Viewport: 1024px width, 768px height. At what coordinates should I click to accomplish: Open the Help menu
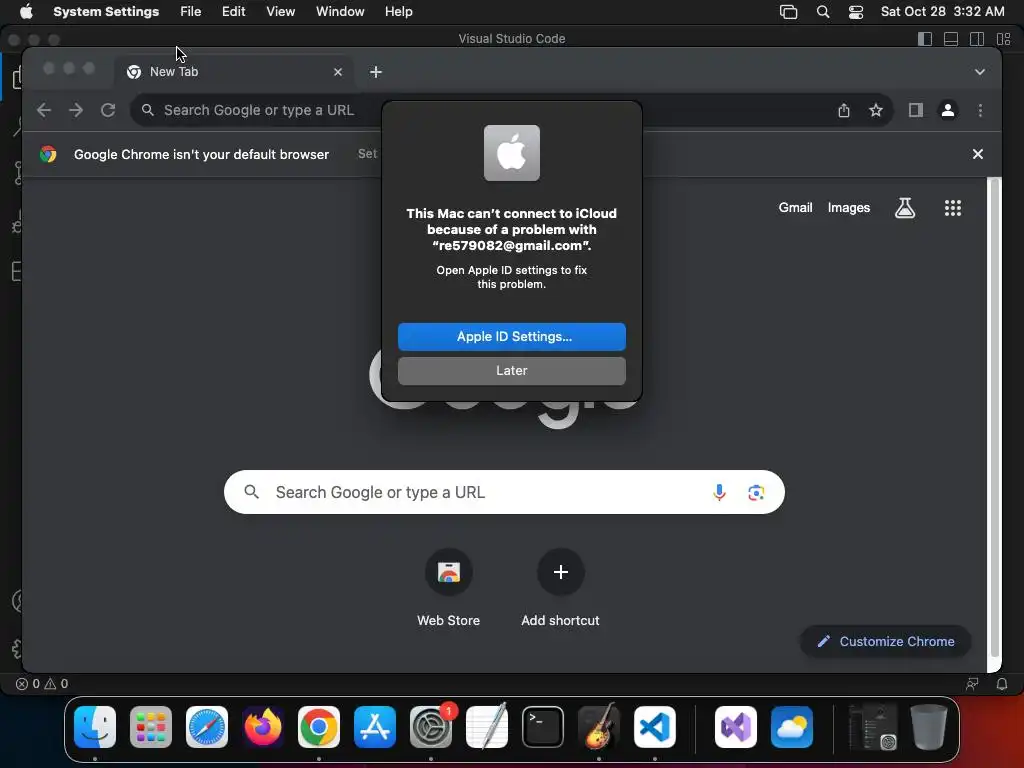(398, 12)
